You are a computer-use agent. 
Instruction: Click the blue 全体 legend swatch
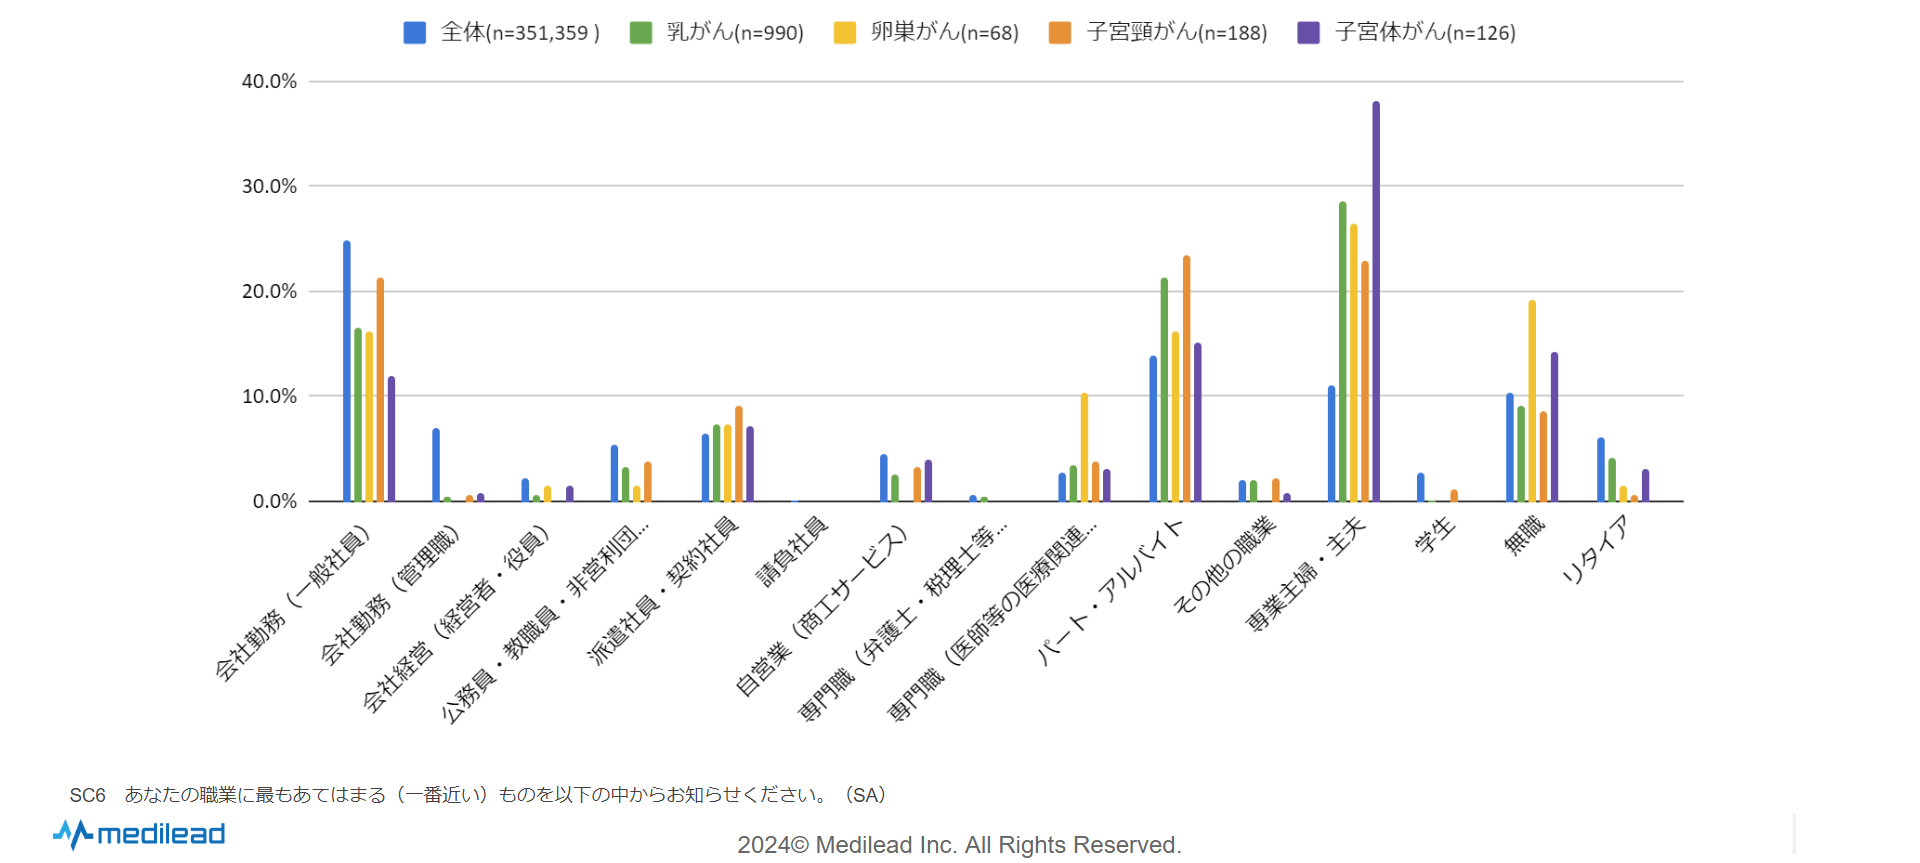point(414,33)
